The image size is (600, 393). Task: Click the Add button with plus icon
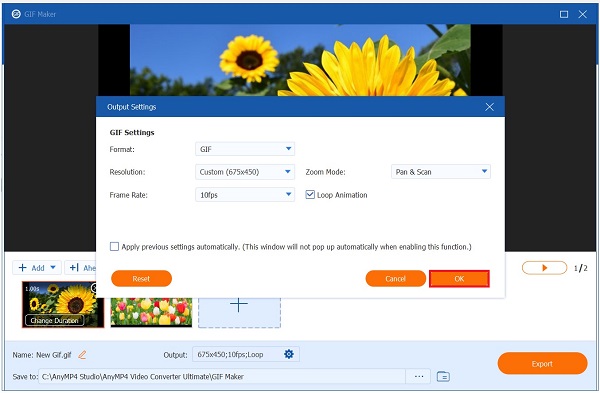(31, 268)
